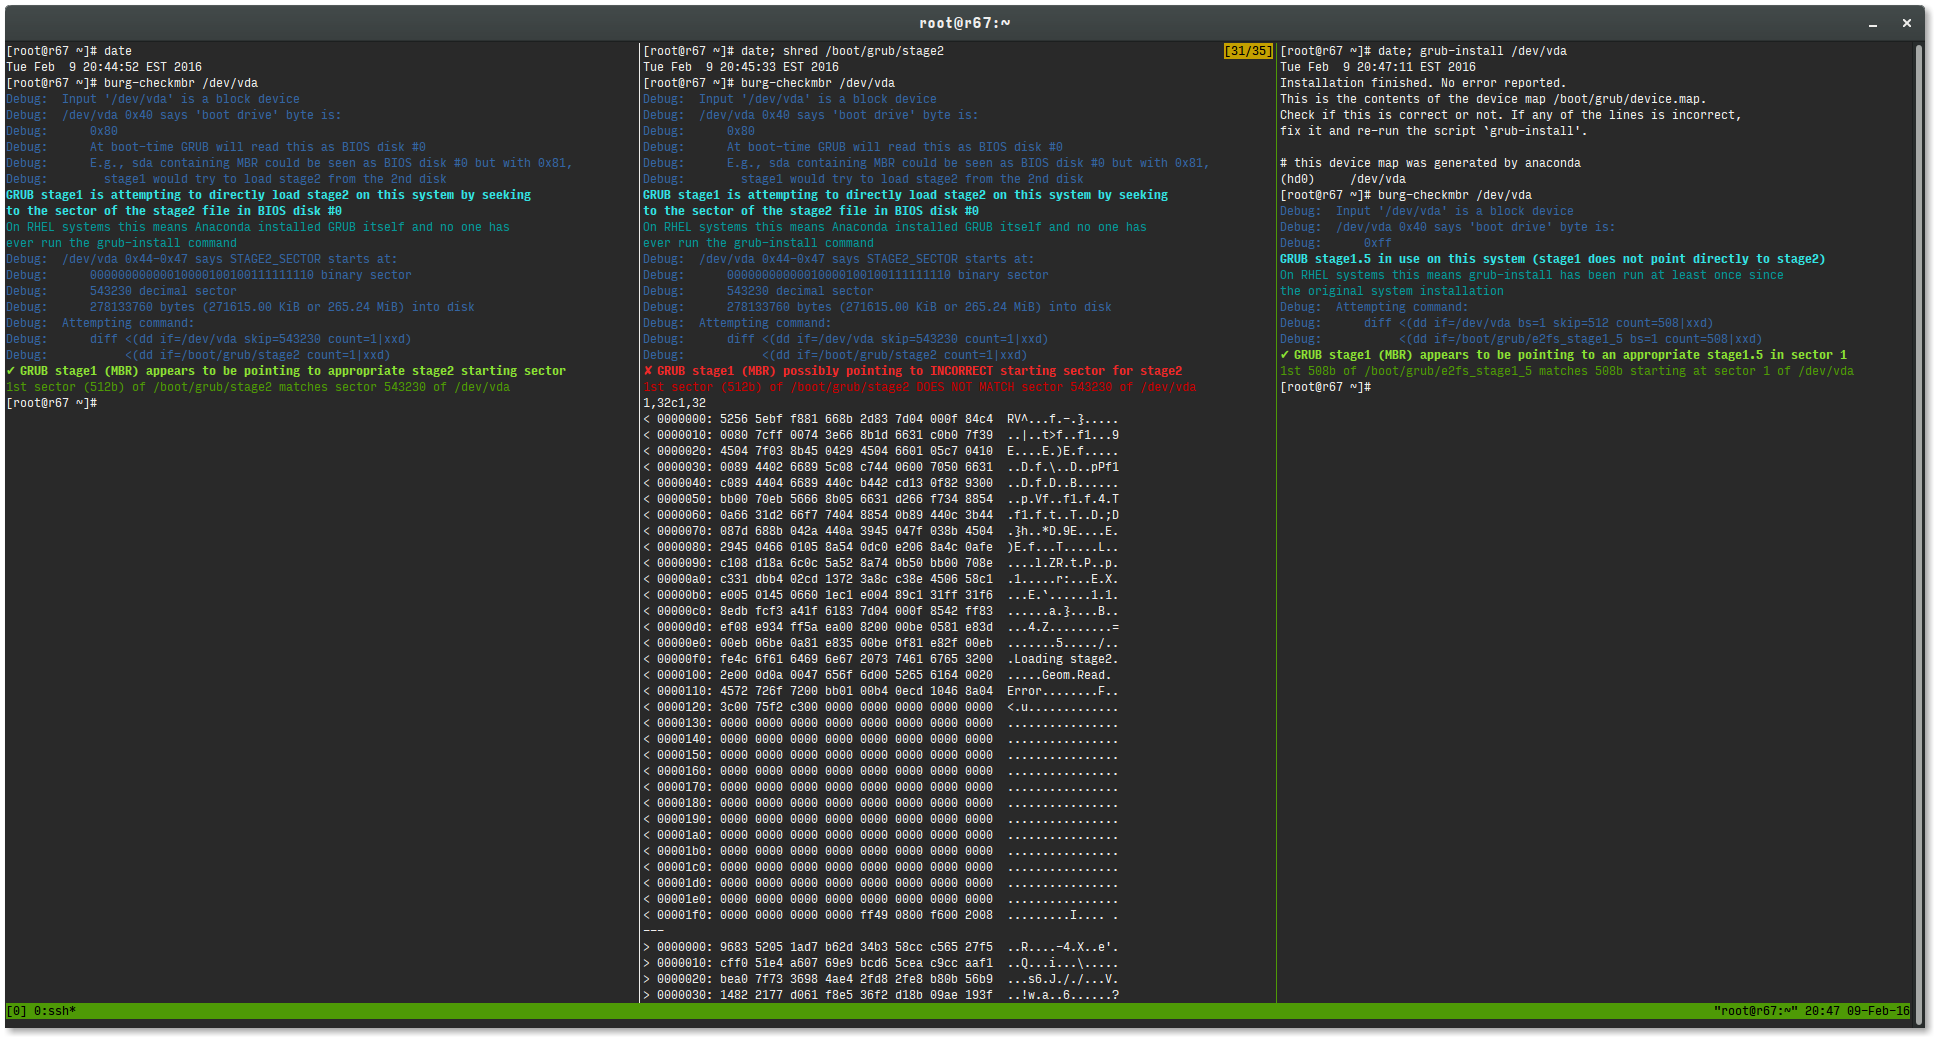Click 'Tue Feb 9 20:45:33 EST 2016' line
Image resolution: width=1934 pixels, height=1037 pixels.
click(x=741, y=67)
